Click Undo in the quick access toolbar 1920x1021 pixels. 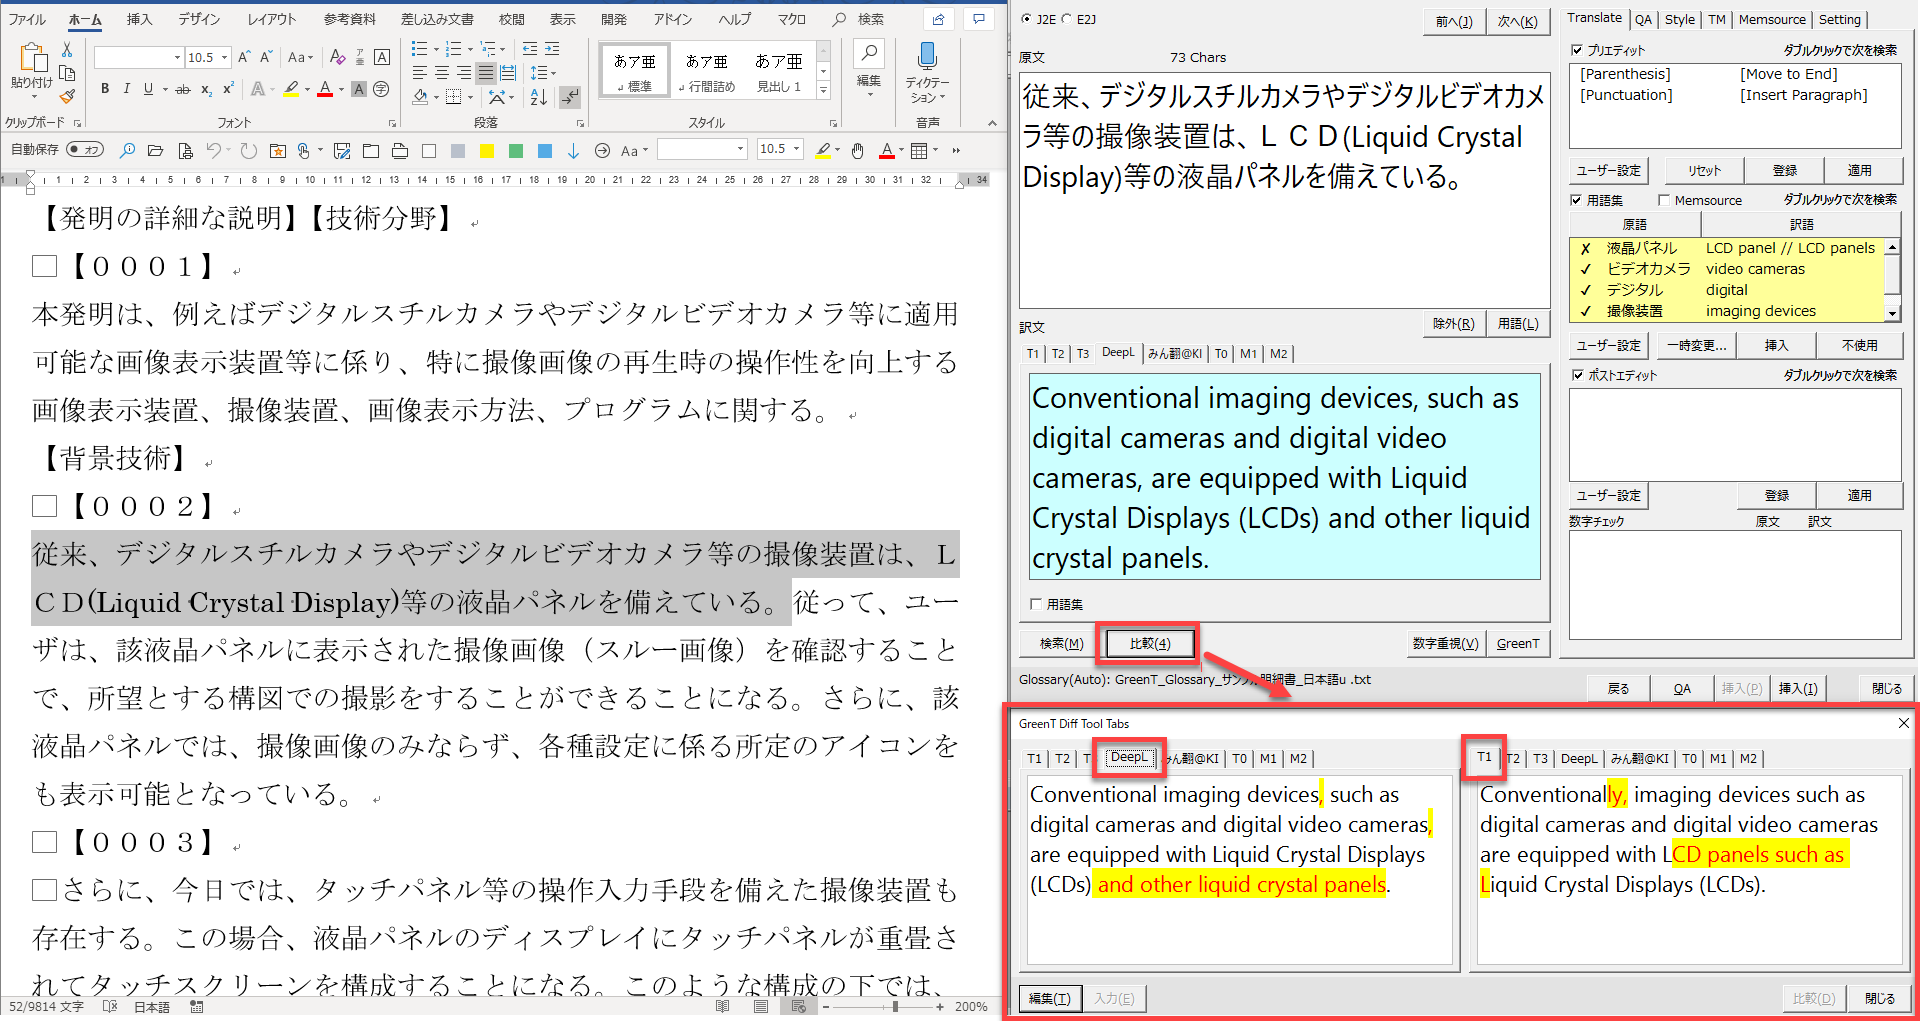coord(213,150)
